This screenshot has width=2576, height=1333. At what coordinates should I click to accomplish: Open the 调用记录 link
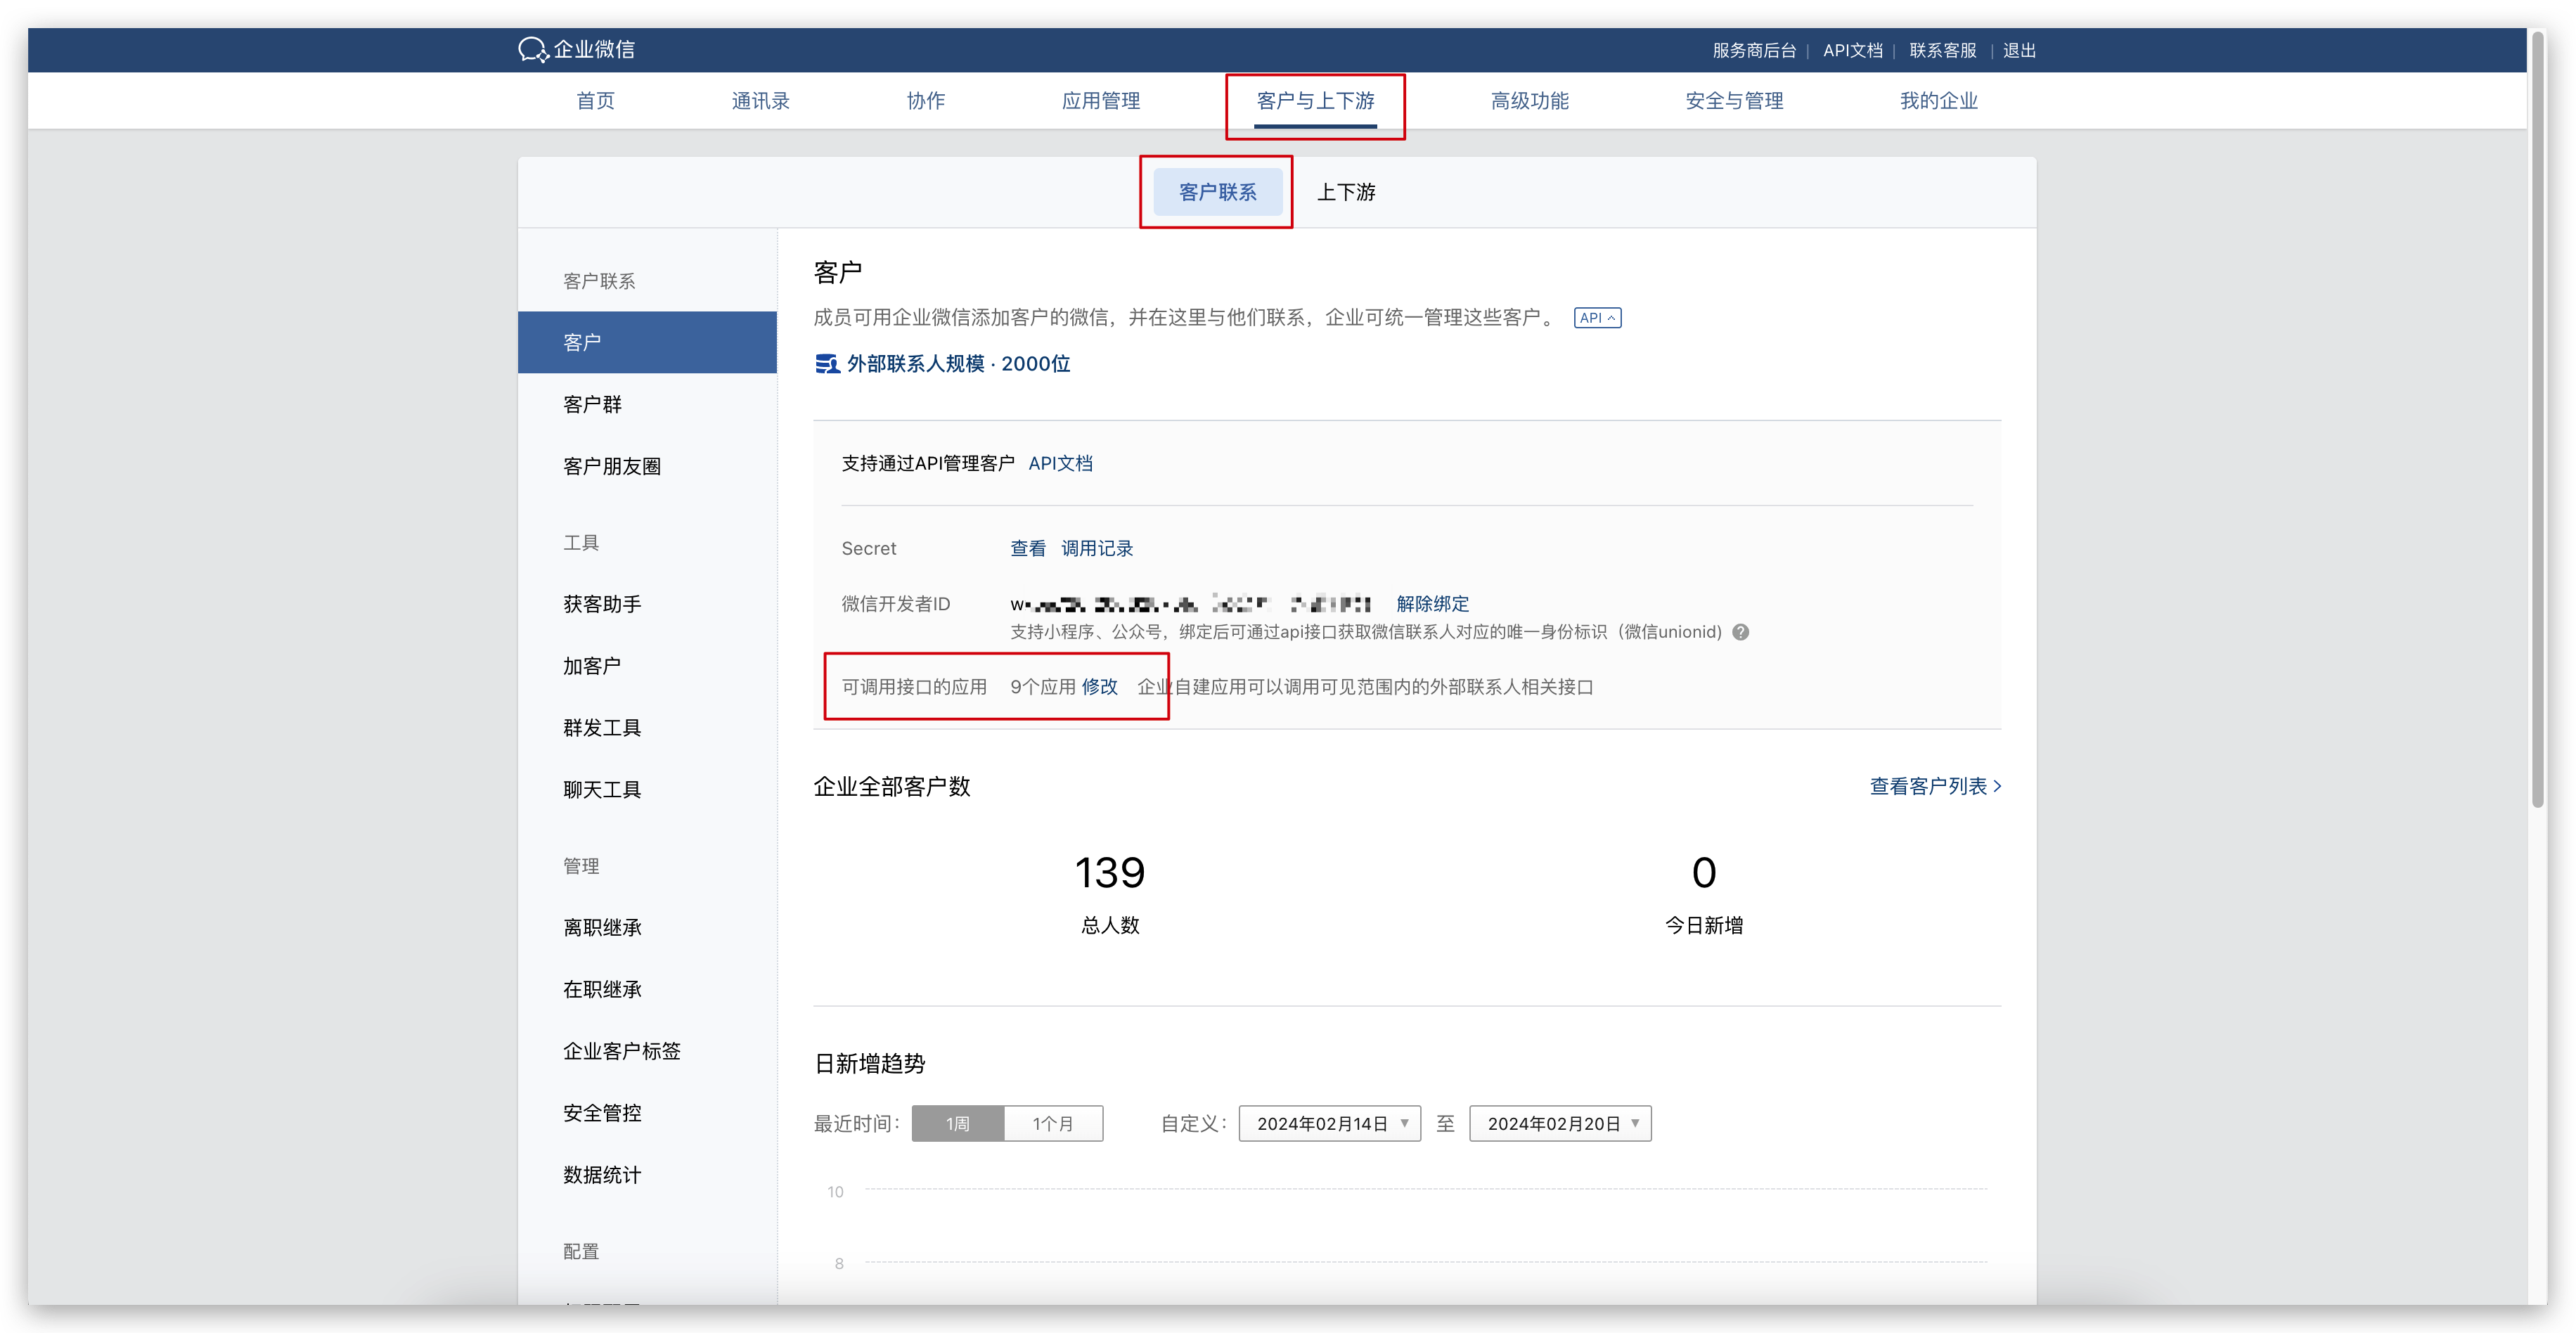coord(1096,549)
